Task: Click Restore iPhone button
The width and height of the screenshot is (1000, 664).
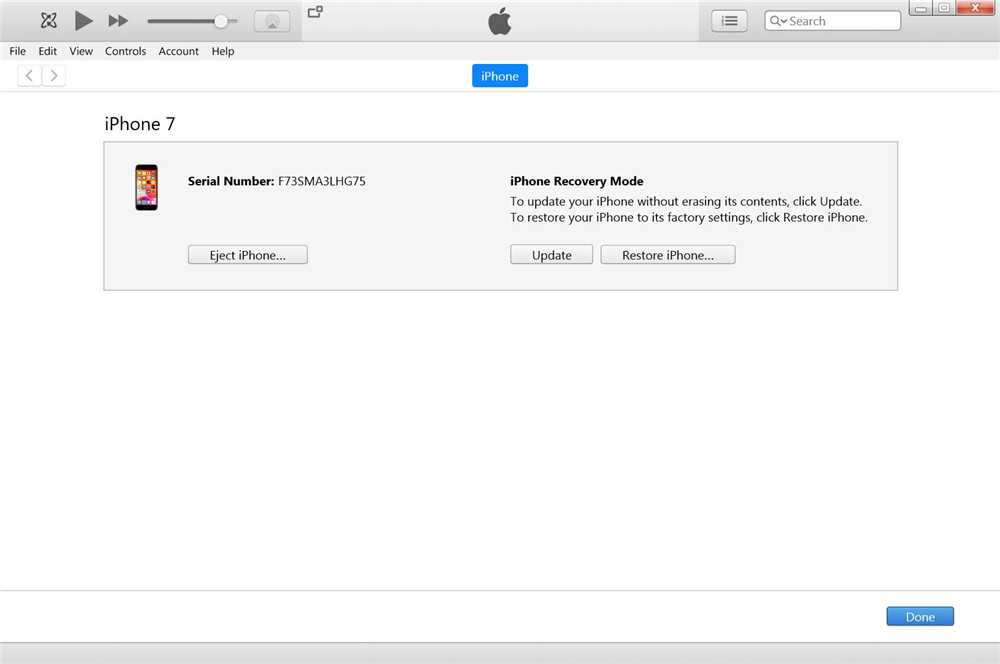Action: 668,255
